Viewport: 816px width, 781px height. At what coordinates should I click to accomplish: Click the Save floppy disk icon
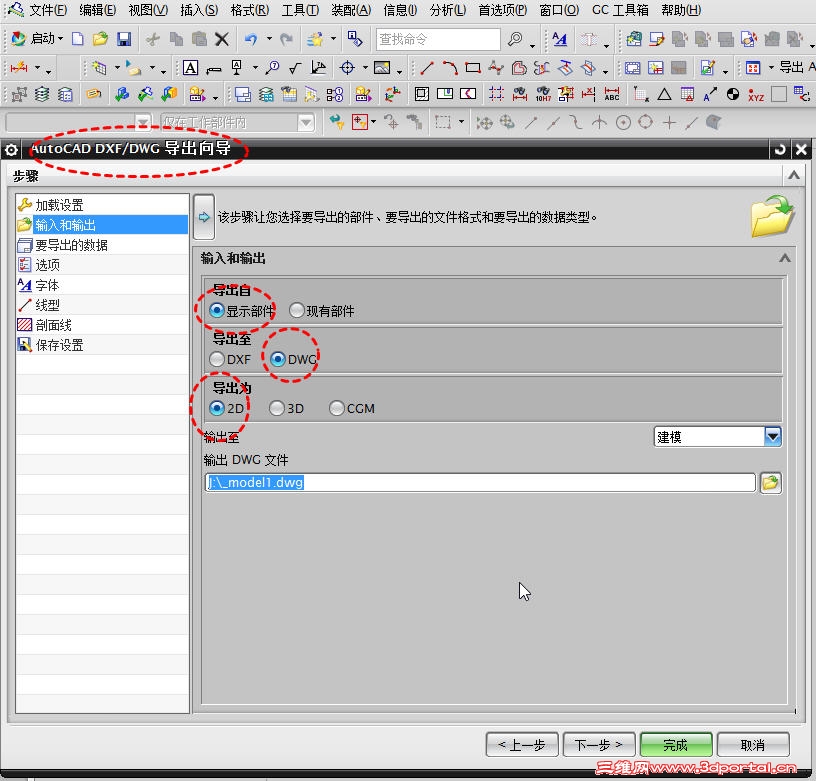pyautogui.click(x=124, y=39)
